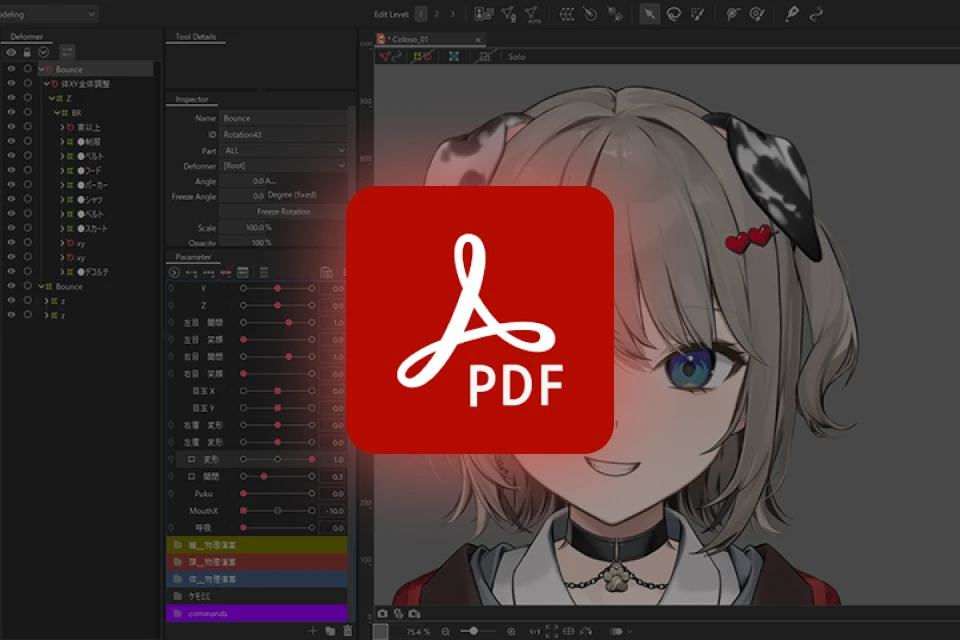Reset canvas zoom to 1:1
Viewport: 960px width, 640px height.
[x=534, y=631]
